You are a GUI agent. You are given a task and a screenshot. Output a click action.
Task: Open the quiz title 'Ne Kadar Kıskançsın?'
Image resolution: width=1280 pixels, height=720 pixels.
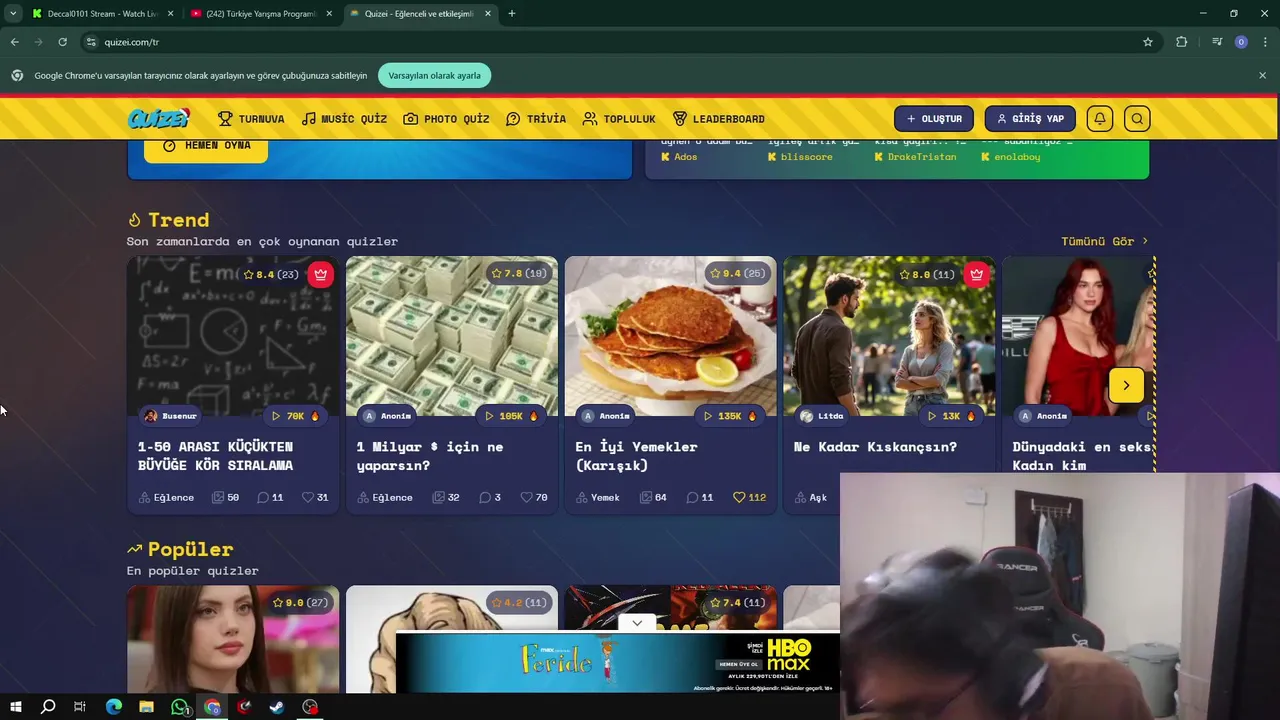875,447
